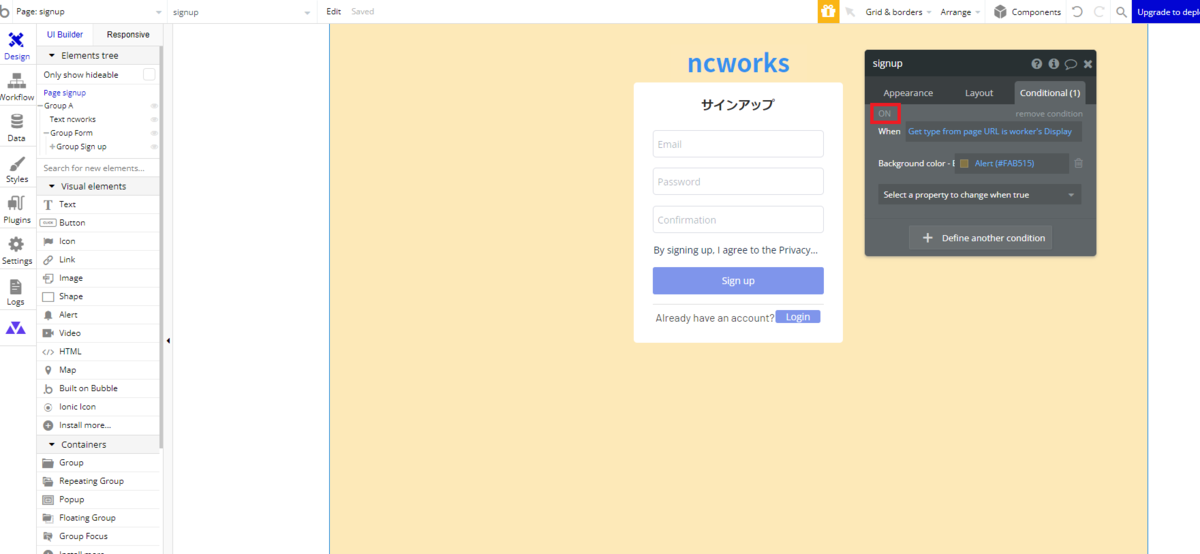1200x554 pixels.
Task: Open Select a property to change dropdown
Action: tap(979, 195)
